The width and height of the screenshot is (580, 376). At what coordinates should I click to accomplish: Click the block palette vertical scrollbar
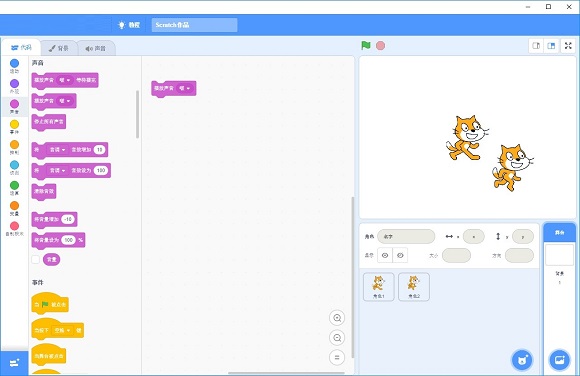coord(138,114)
